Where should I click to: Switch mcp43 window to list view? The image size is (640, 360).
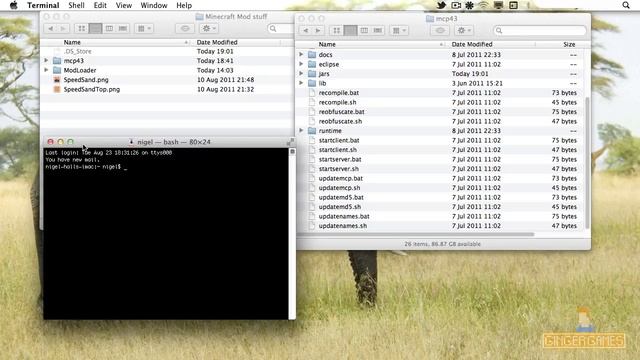tap(350, 30)
